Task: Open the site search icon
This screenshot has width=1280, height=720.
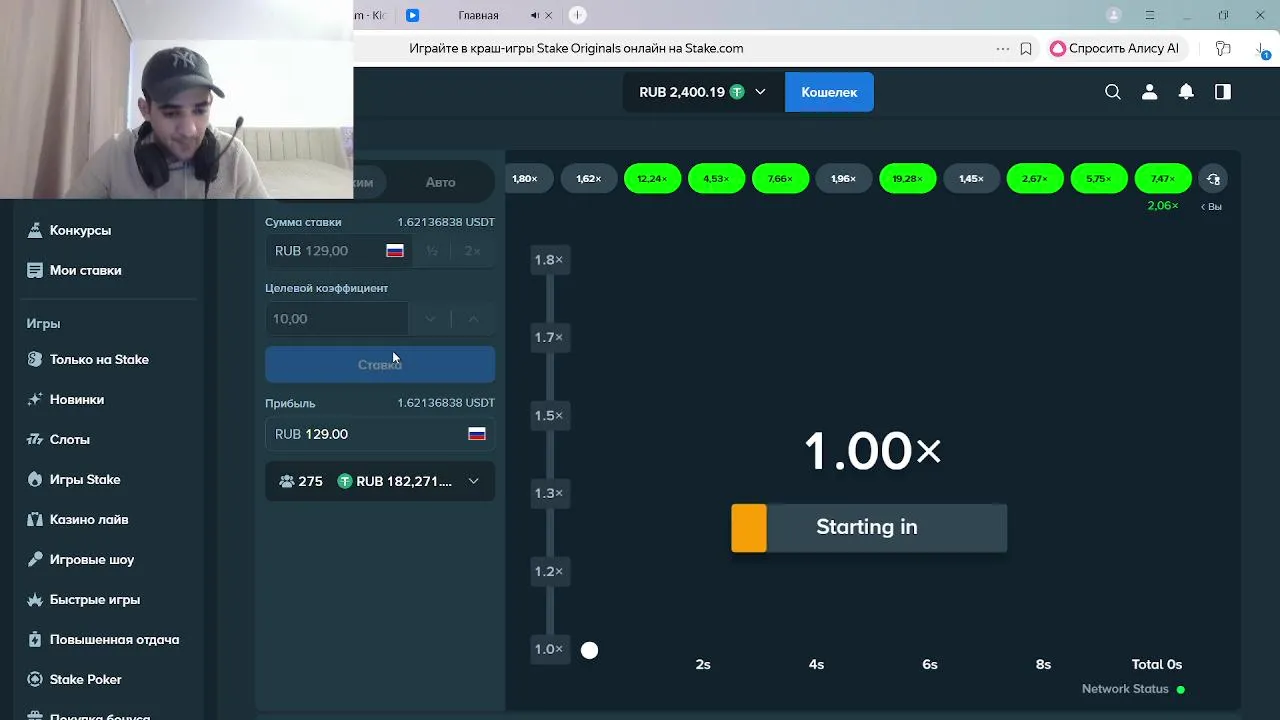Action: (1113, 92)
